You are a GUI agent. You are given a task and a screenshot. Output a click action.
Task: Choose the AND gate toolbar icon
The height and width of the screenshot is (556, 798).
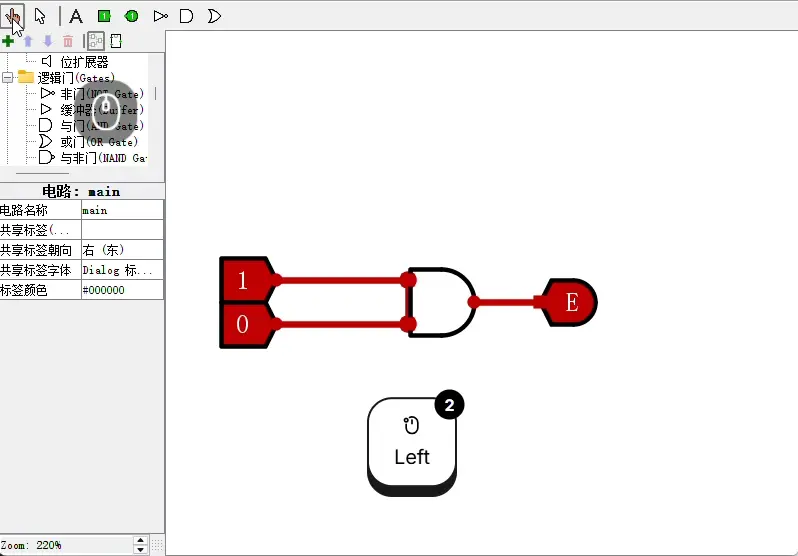pyautogui.click(x=186, y=15)
